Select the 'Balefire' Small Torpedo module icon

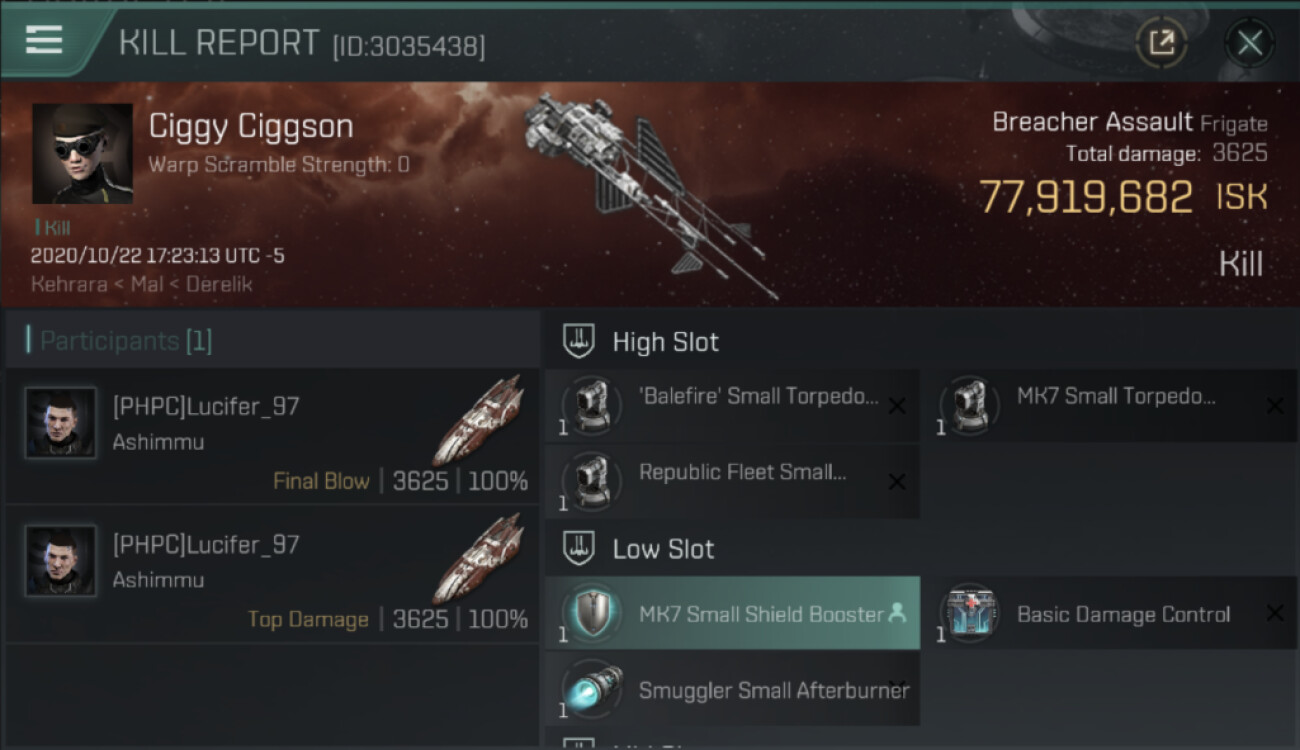(591, 404)
